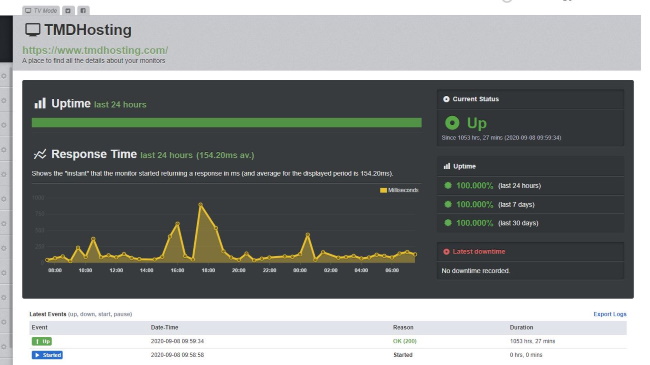
Task: Click the green dot for last 7 days uptime
Action: 448,204
